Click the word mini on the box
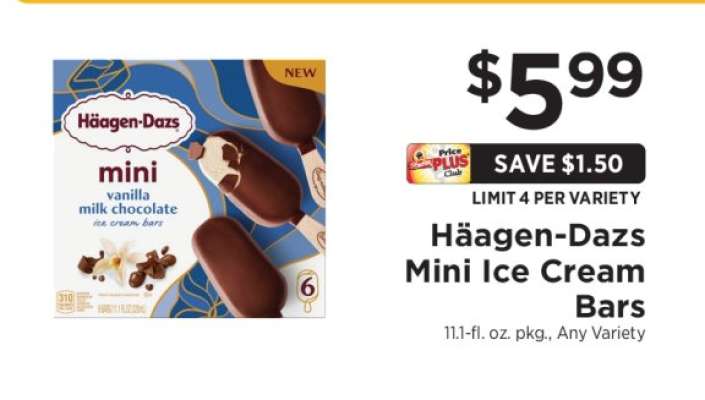 pyautogui.click(x=128, y=171)
